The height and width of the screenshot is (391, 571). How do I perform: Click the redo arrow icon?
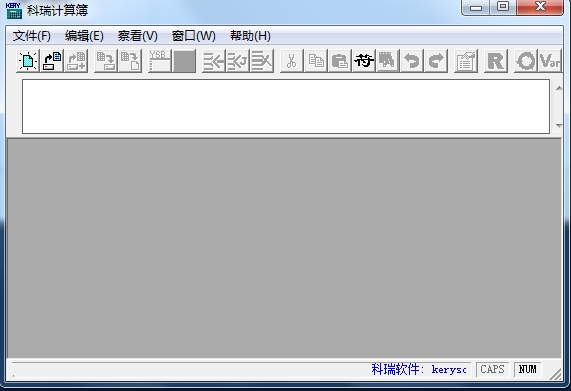[436, 61]
